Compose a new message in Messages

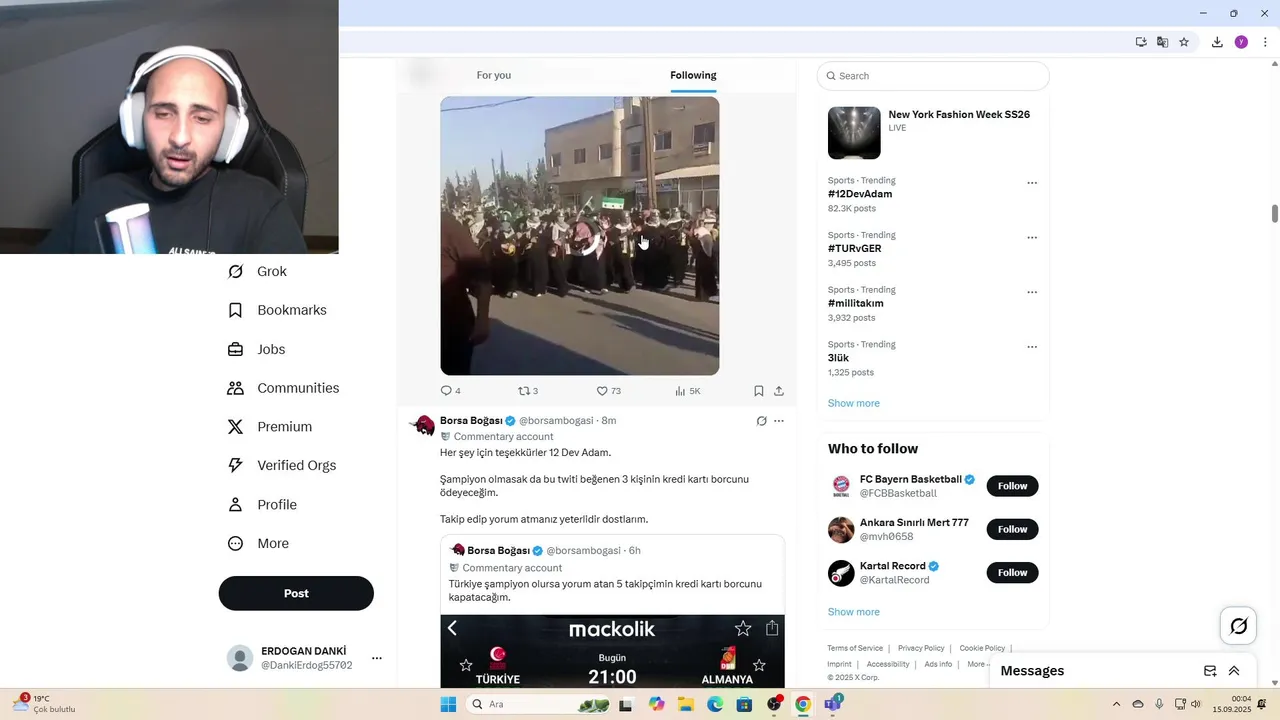pyautogui.click(x=1210, y=671)
